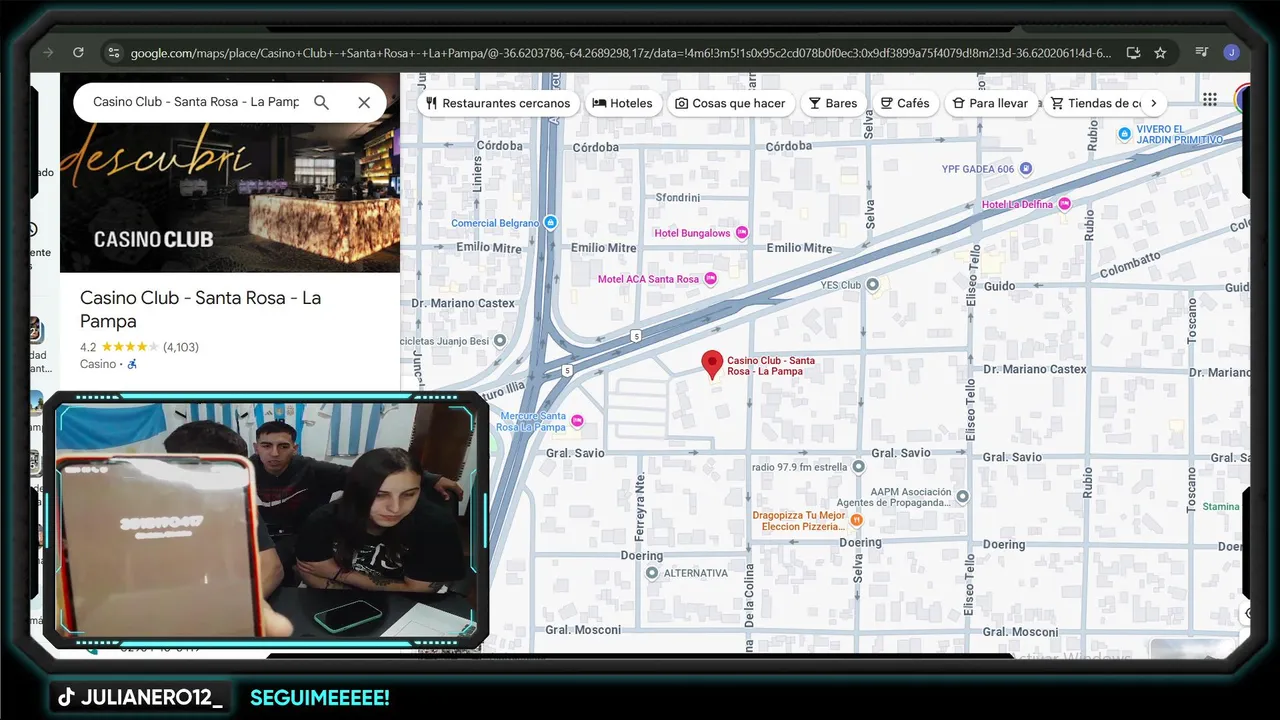Open the media control icon in toolbar
The width and height of the screenshot is (1280, 720).
(1202, 52)
